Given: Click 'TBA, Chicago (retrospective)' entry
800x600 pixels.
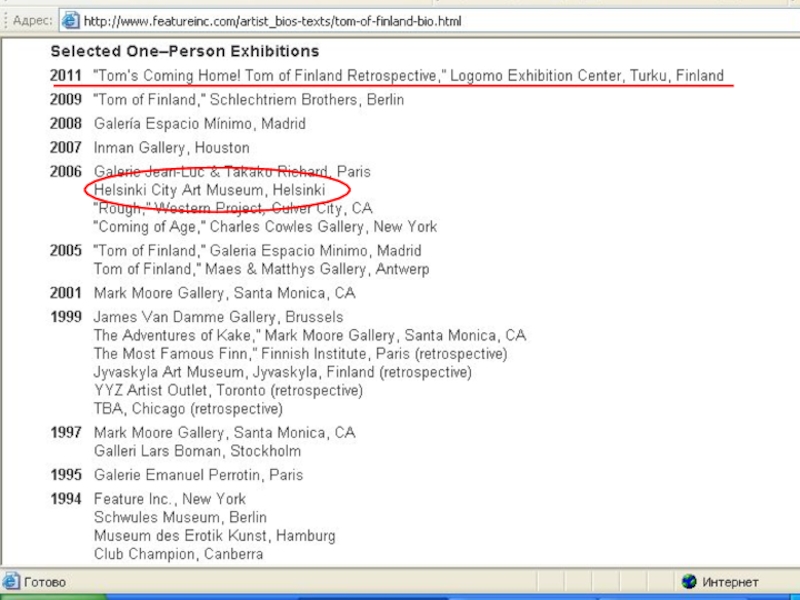Looking at the screenshot, I should coord(188,409).
